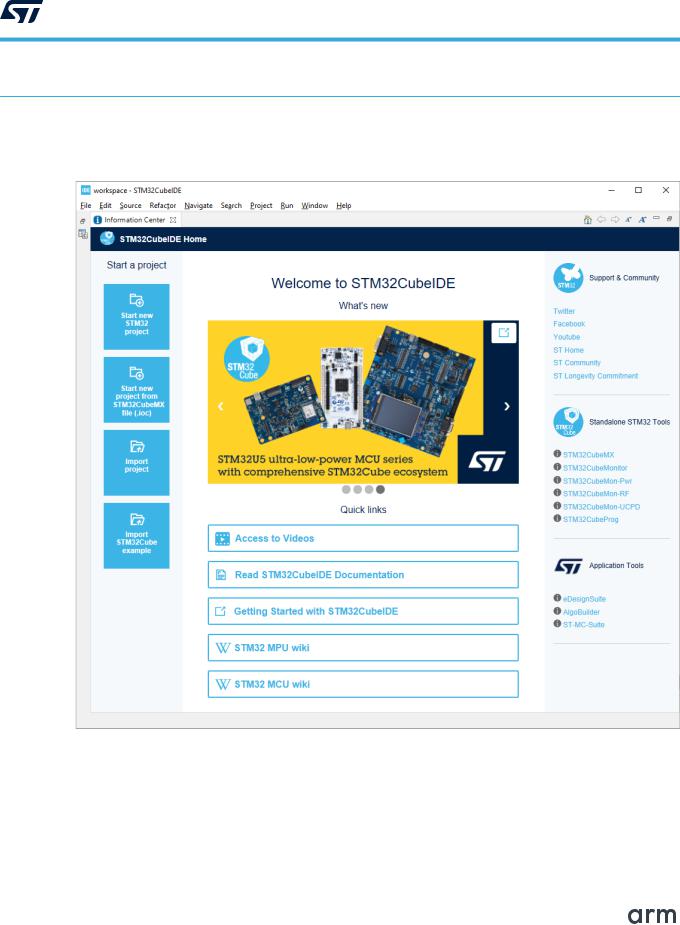Click info icon beside STM32CubeProg
This screenshot has width=680, height=925.
(557, 519)
